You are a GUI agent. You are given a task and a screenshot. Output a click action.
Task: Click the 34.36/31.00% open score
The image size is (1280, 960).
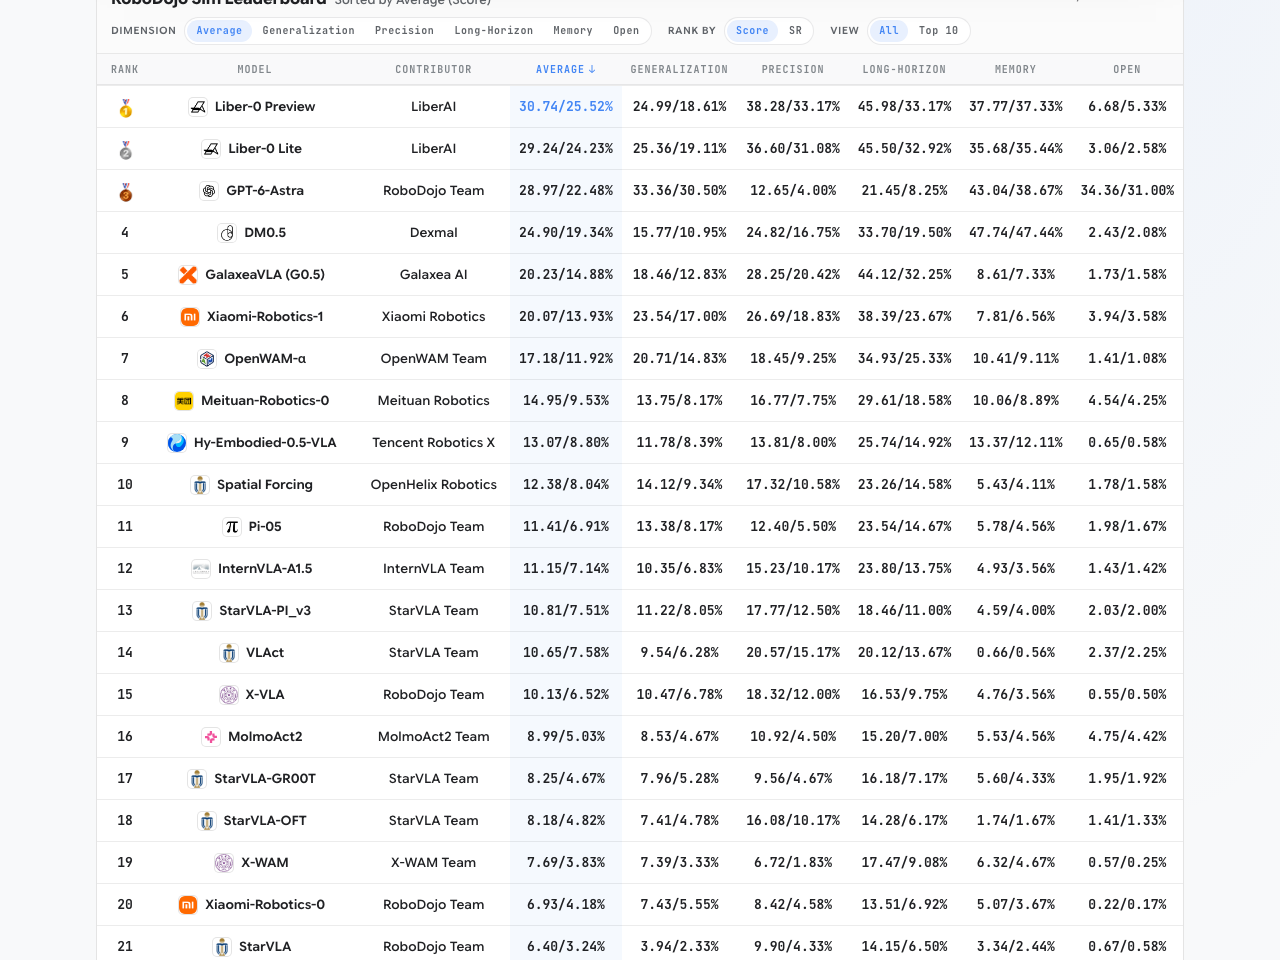click(x=1127, y=191)
